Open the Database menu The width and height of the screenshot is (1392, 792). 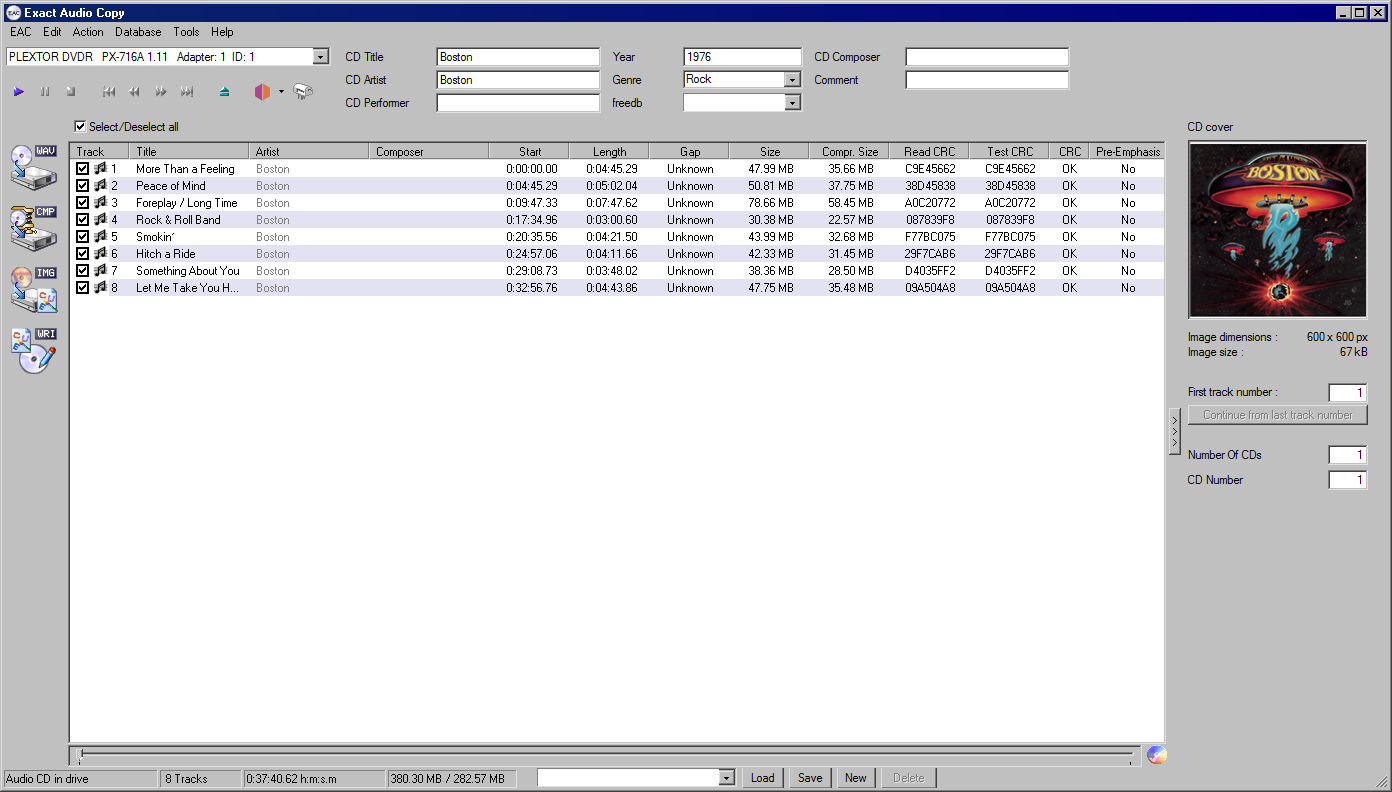(x=138, y=32)
